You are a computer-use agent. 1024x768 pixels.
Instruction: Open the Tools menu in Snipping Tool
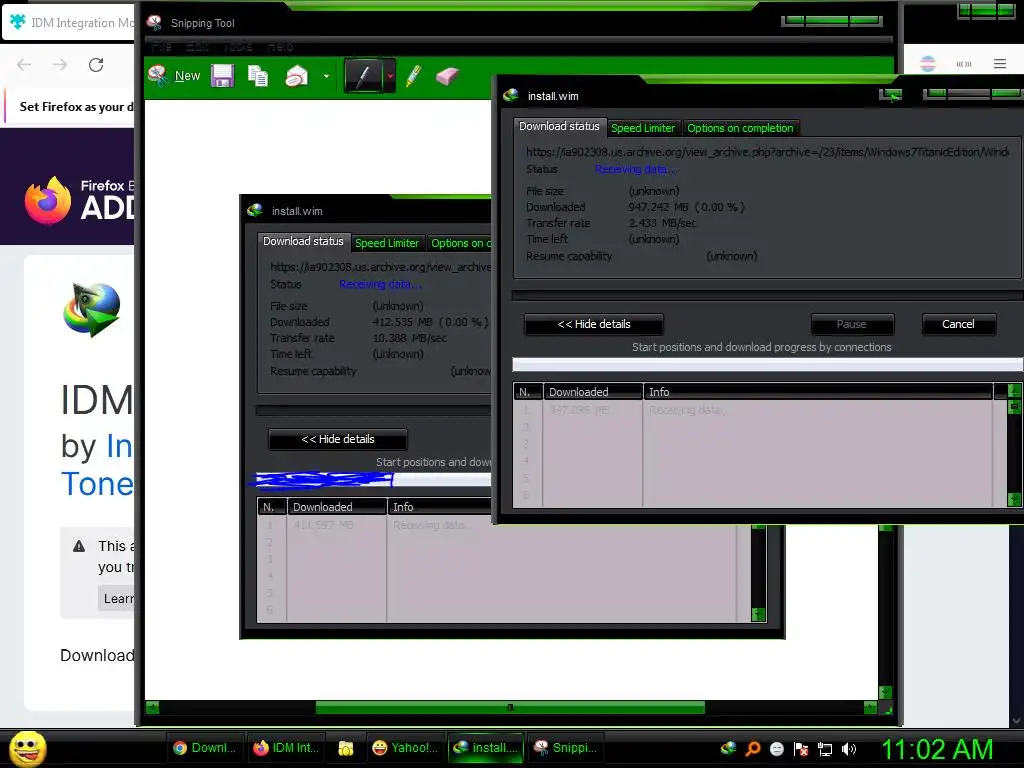[238, 46]
